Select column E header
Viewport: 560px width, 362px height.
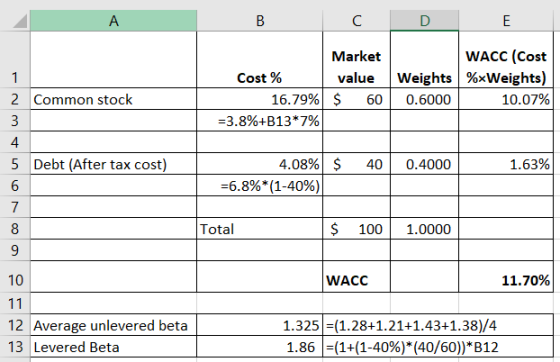(x=506, y=21)
